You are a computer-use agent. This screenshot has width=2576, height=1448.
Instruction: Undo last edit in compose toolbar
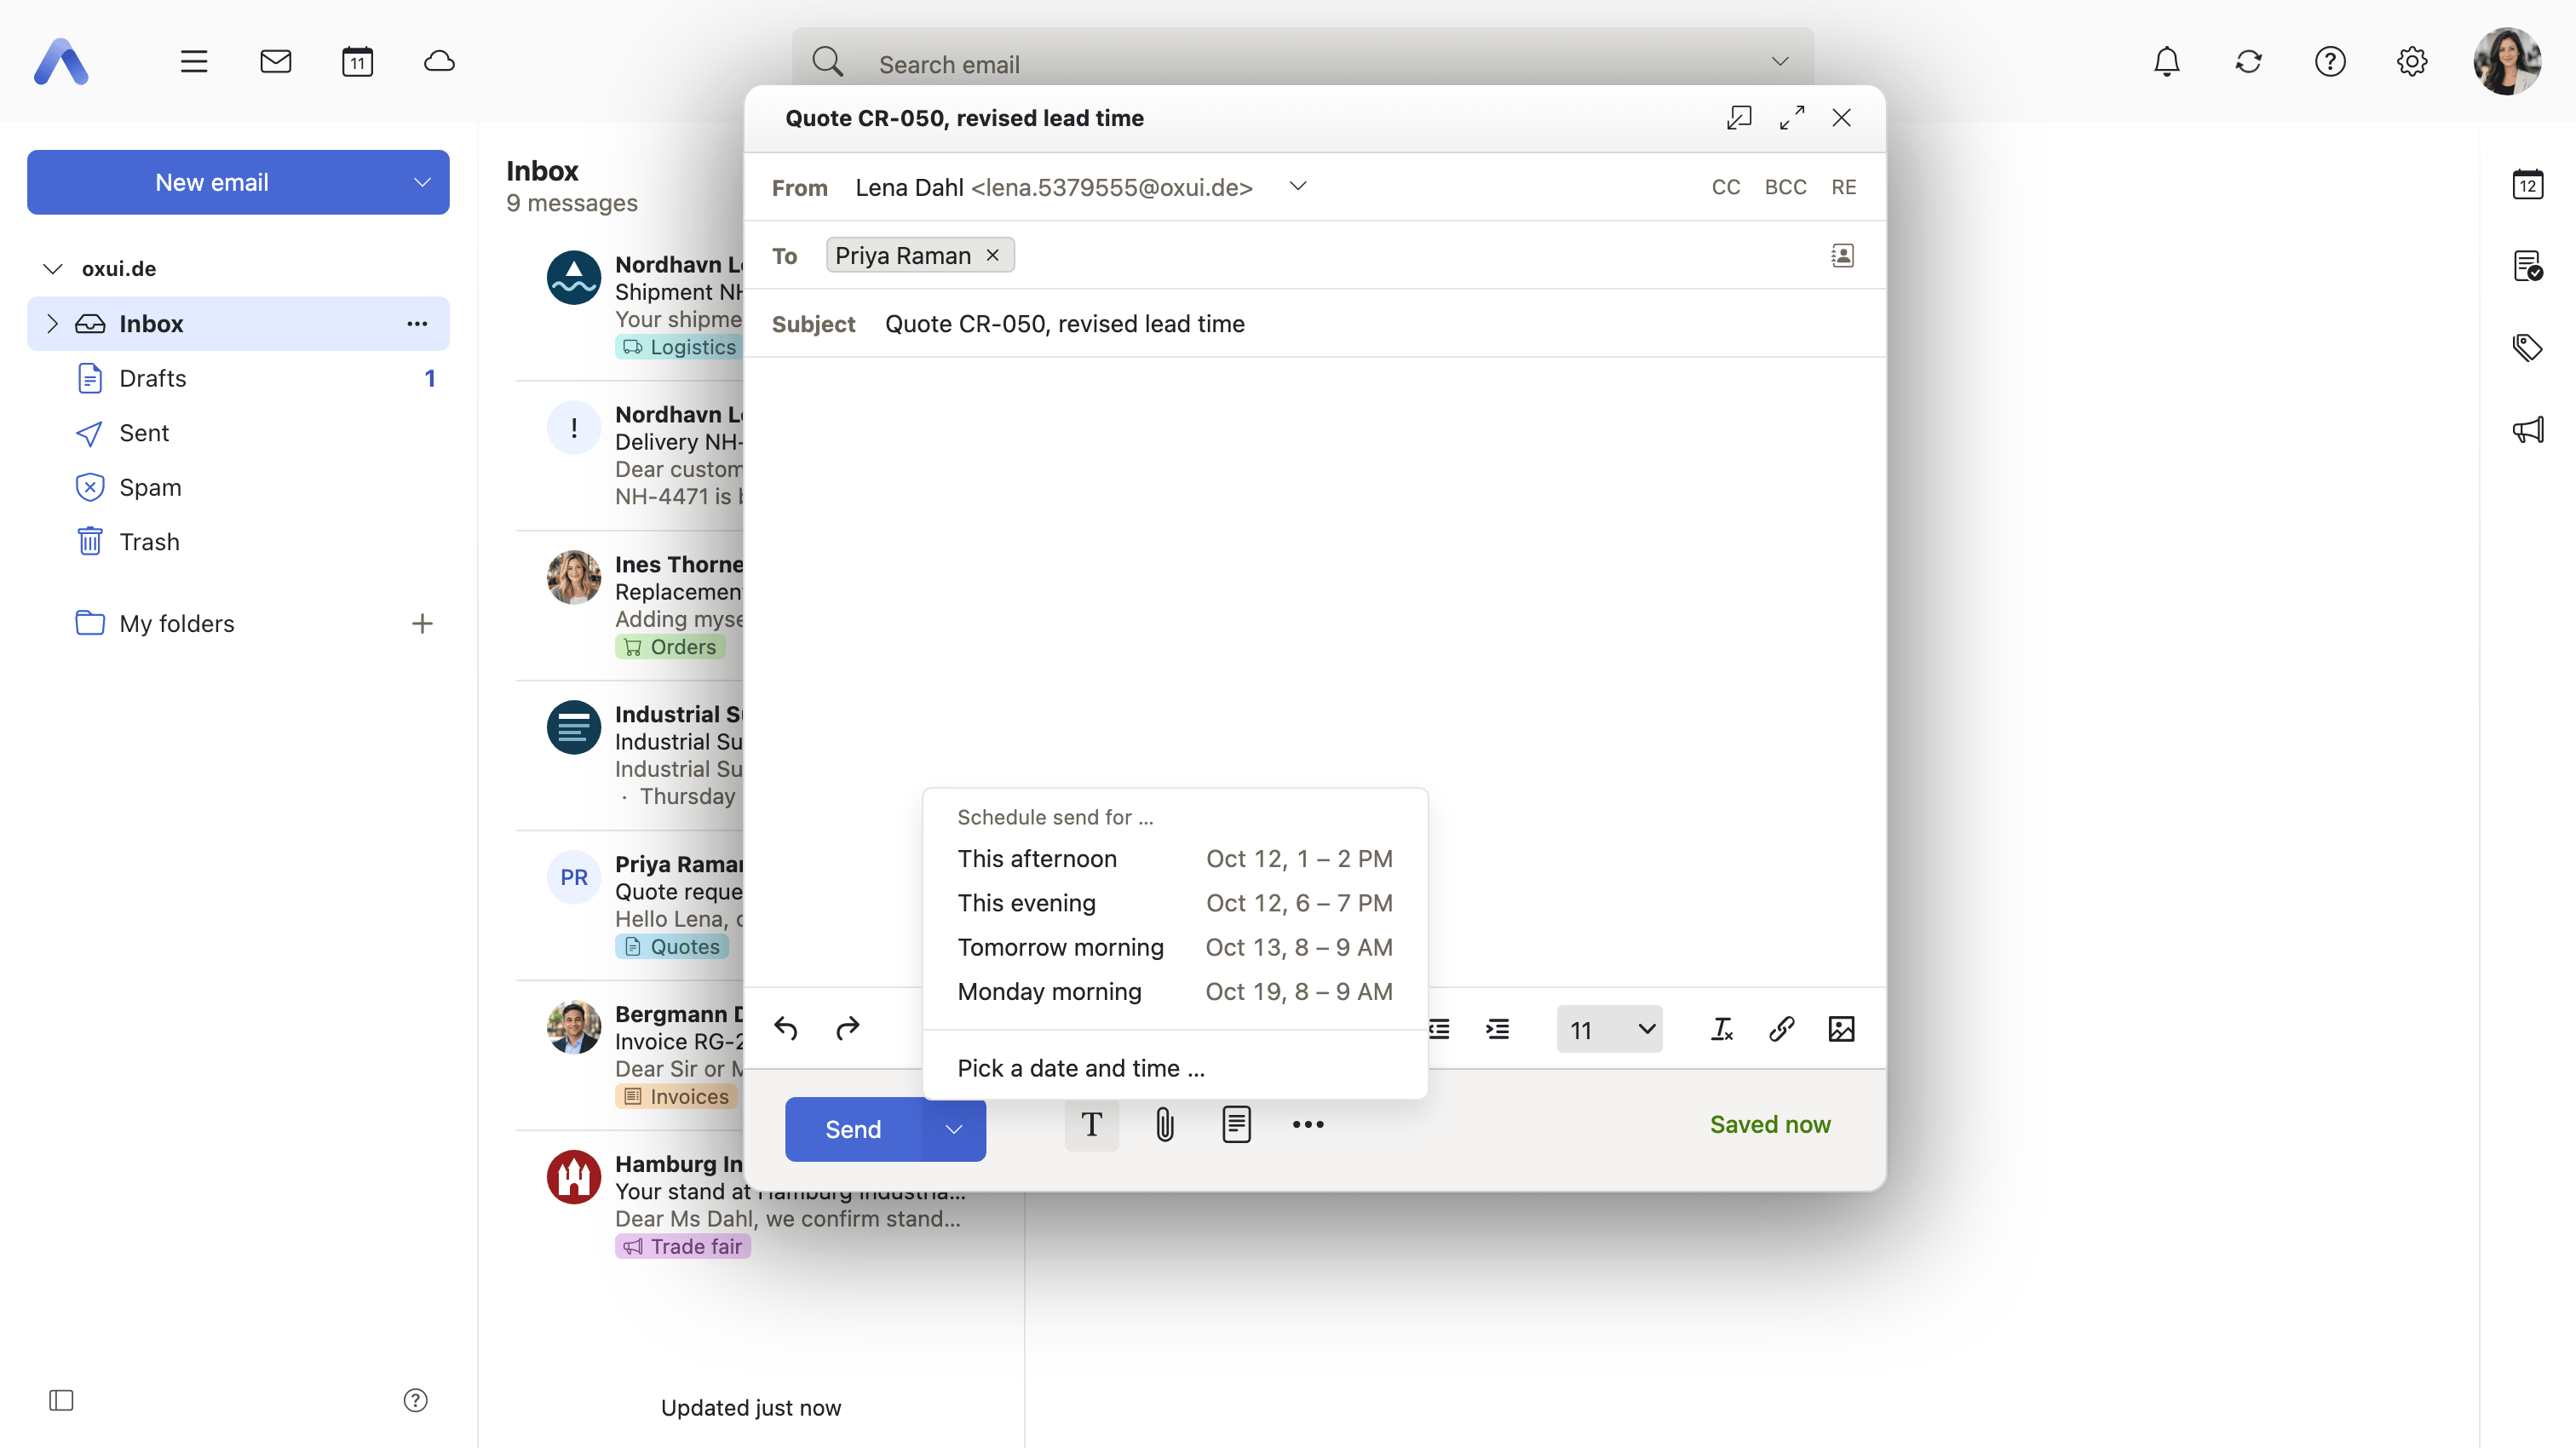[786, 1029]
